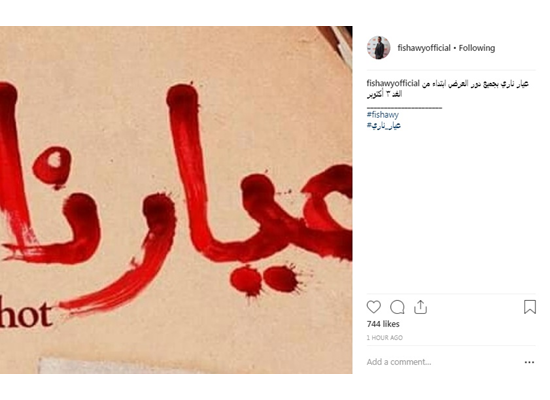Click the red blood-drop dots on poster
This screenshot has height=400, width=550.
click(x=265, y=279)
